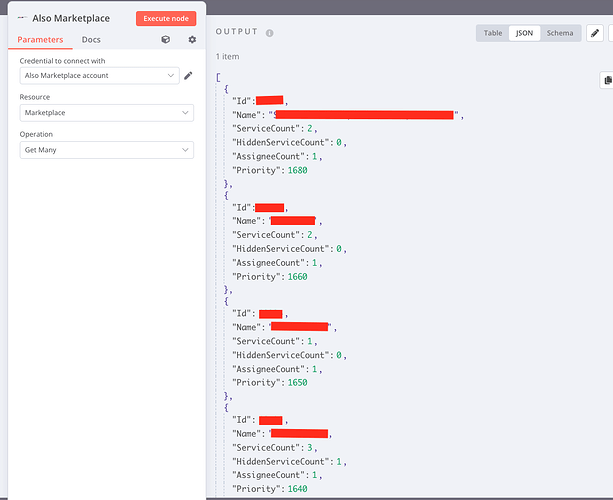Open the Docs tab
Screen dimensions: 613x500
pos(91,39)
